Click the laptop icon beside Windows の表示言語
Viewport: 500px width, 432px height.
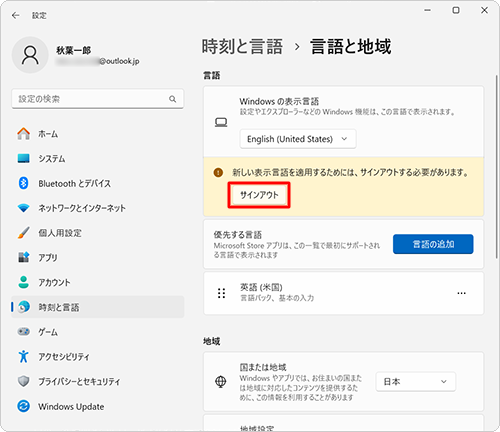[x=221, y=122]
